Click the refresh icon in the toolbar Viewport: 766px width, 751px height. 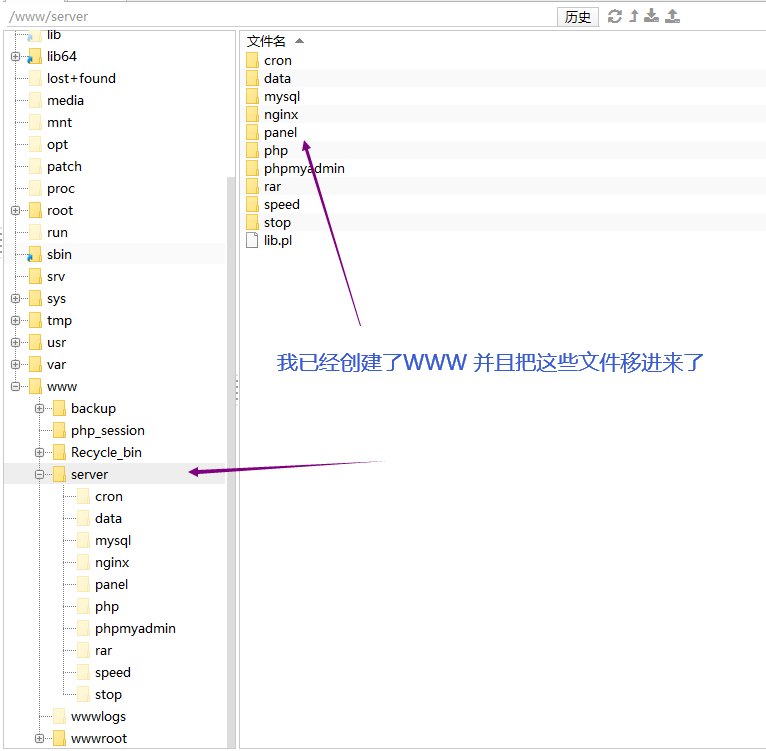615,16
